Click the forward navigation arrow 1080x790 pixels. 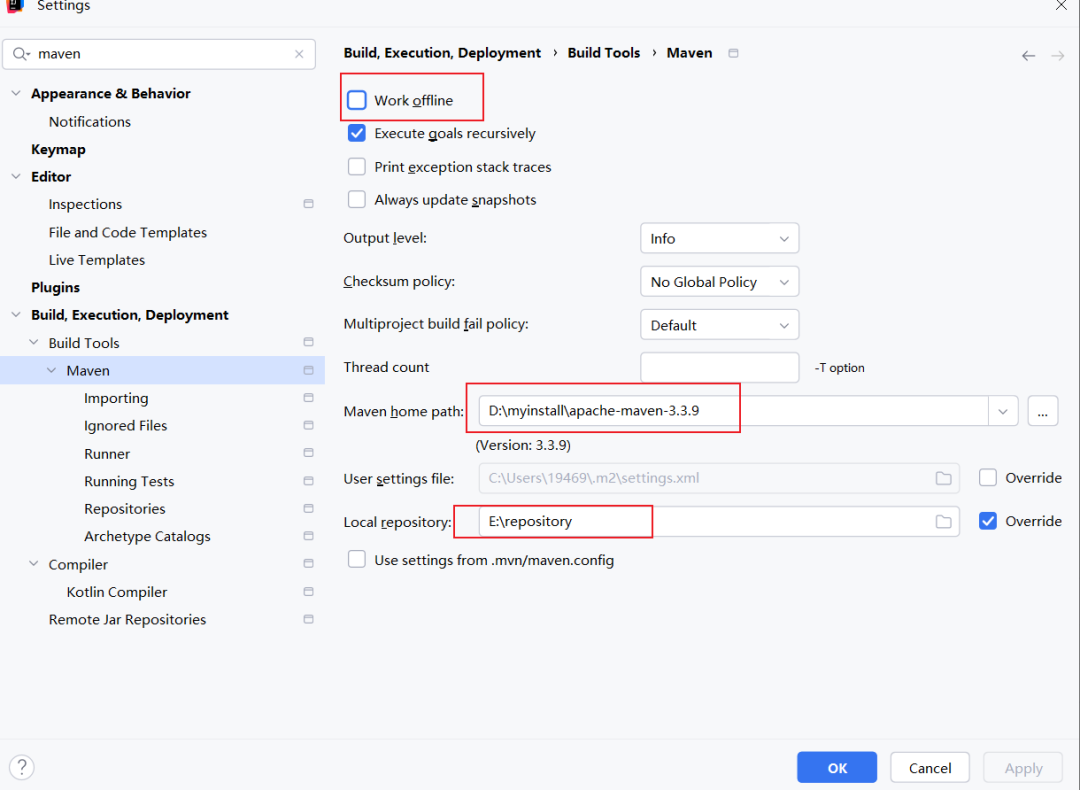pos(1057,56)
